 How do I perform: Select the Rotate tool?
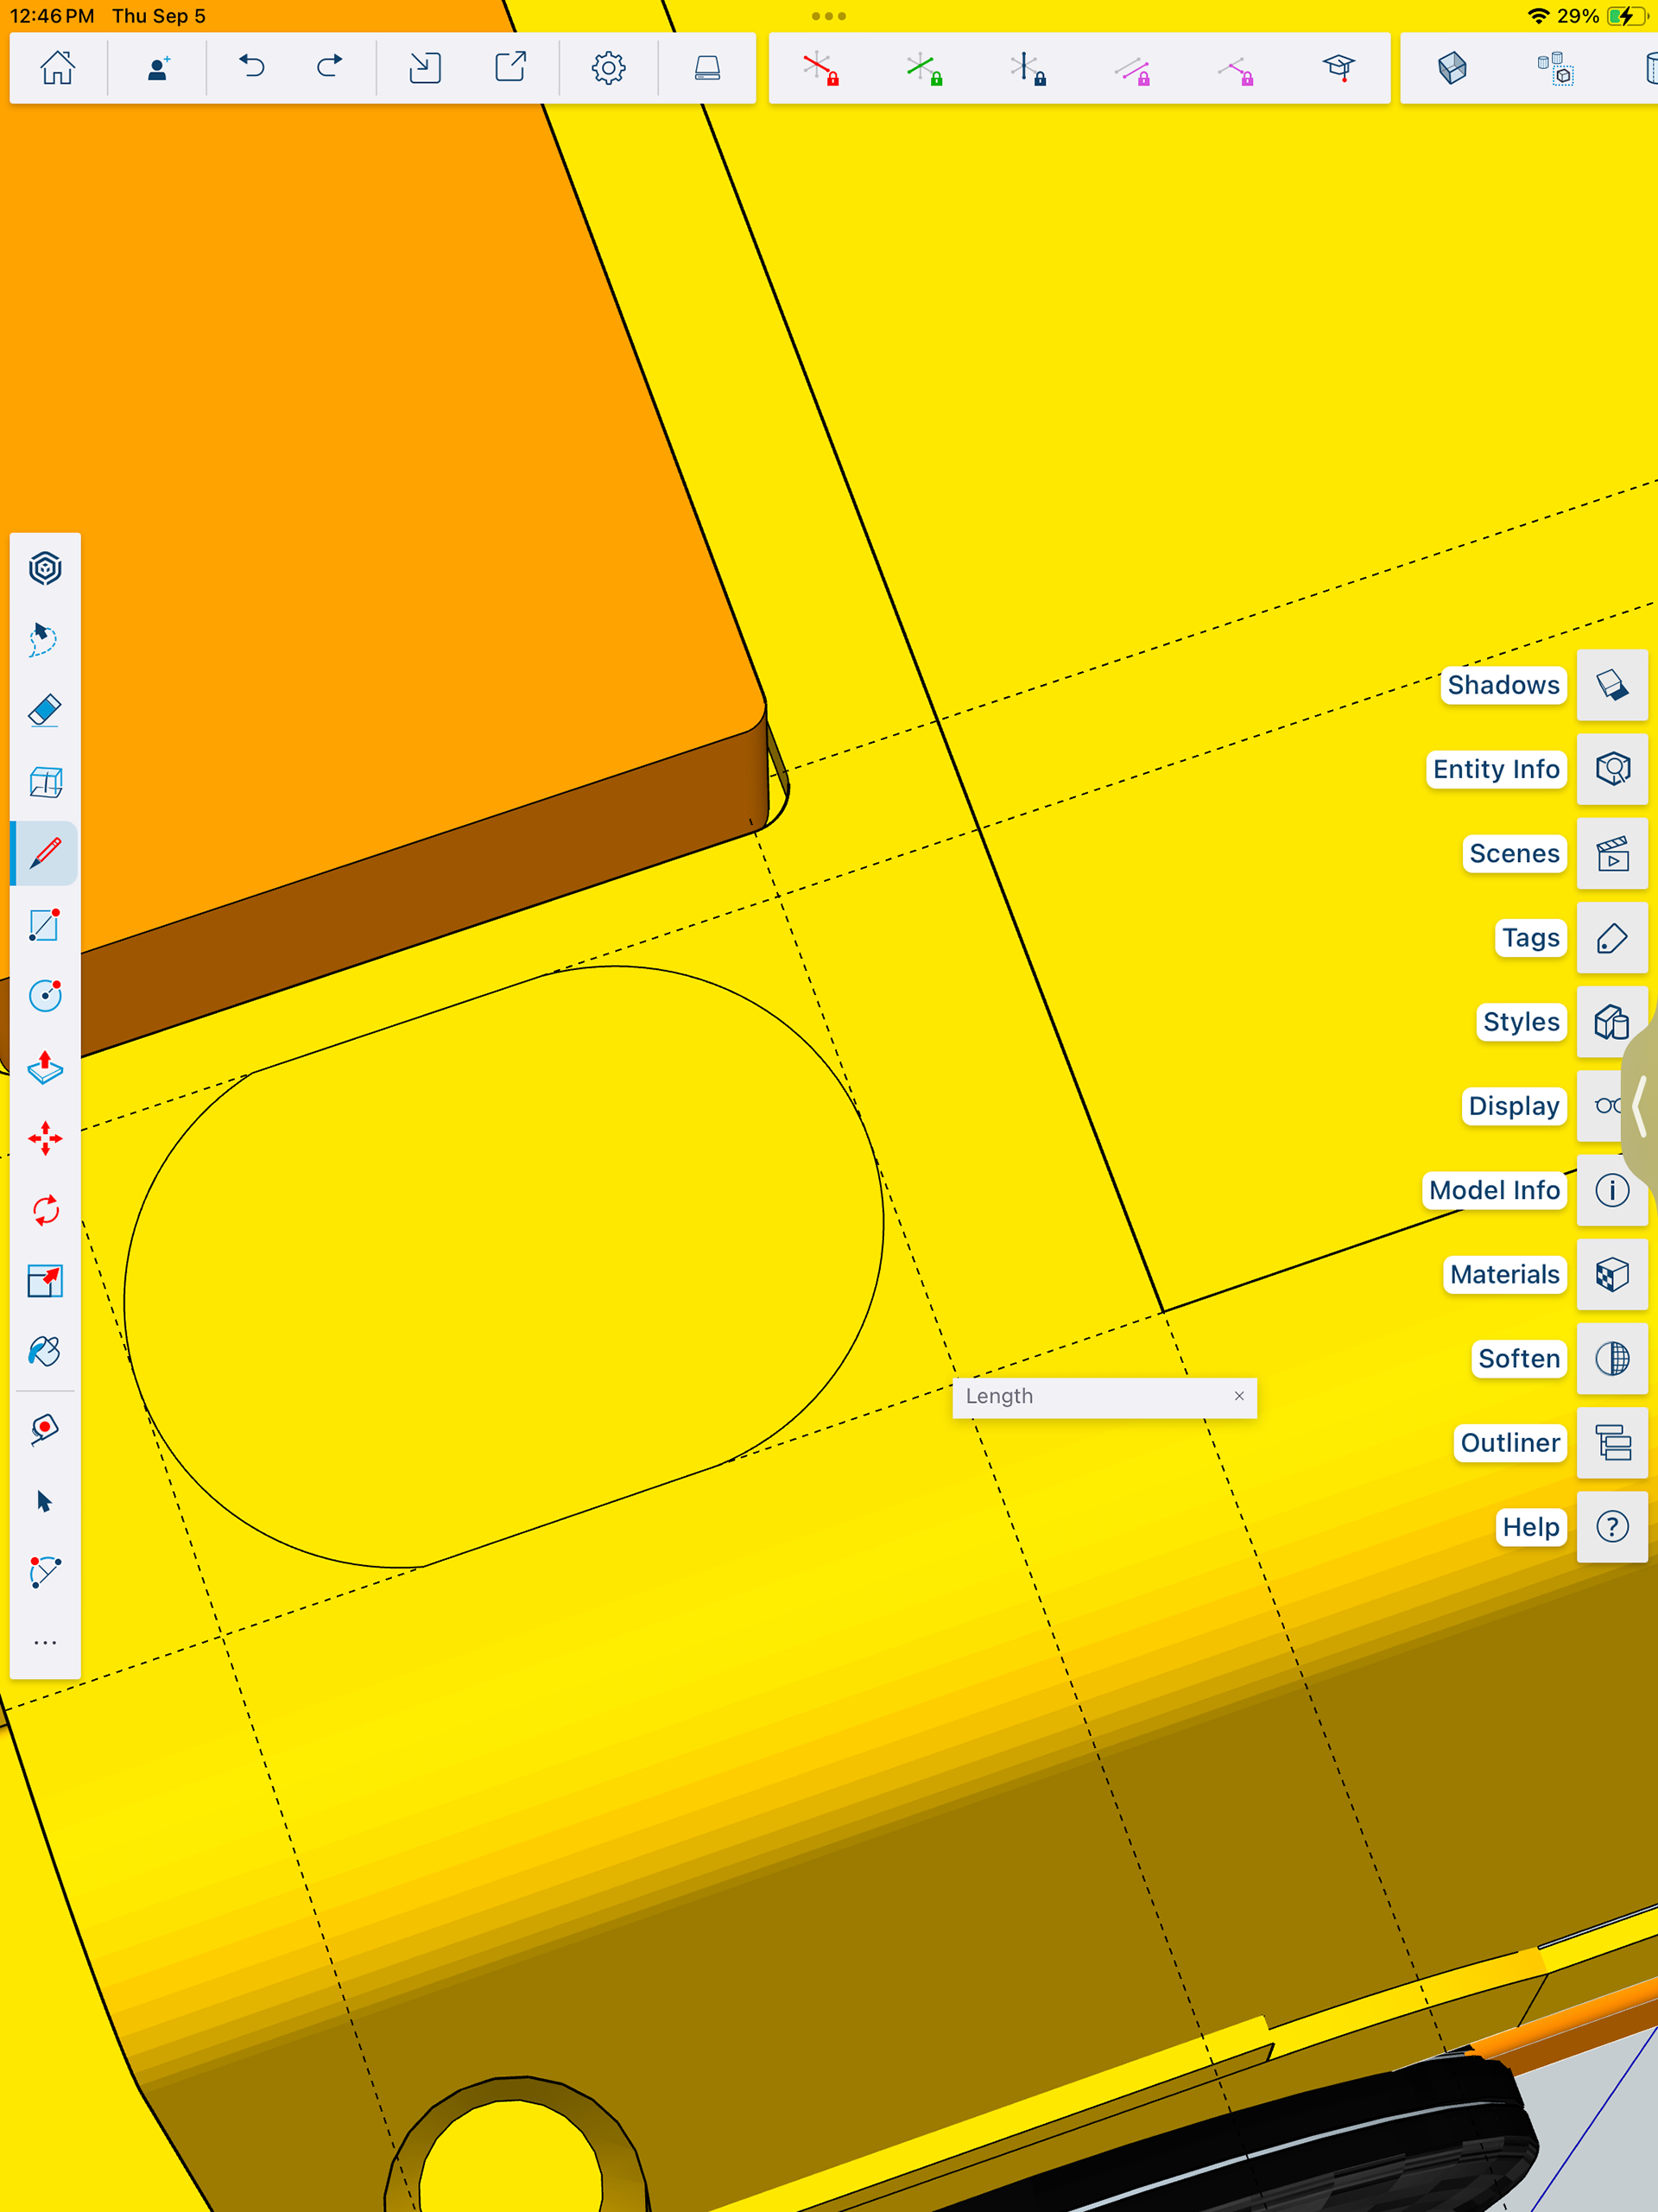pos(45,1210)
